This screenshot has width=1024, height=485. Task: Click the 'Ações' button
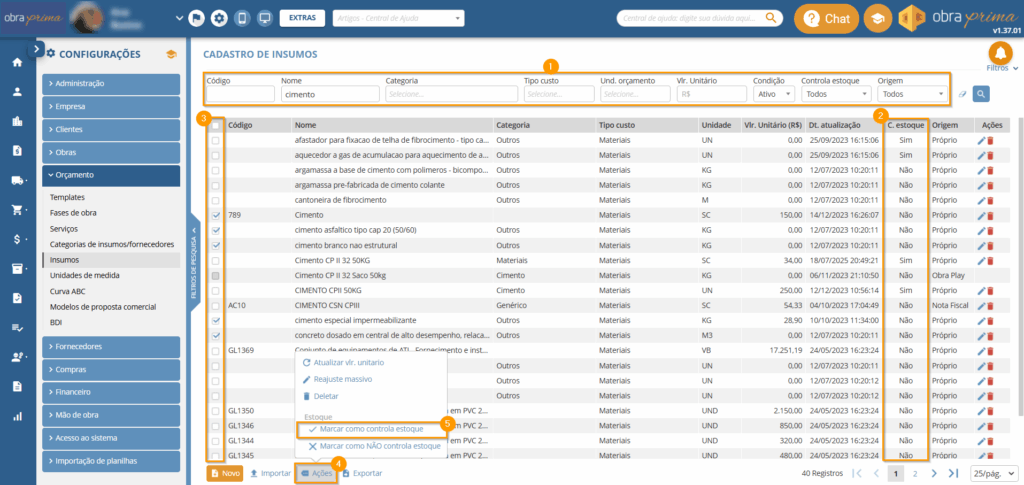317,473
